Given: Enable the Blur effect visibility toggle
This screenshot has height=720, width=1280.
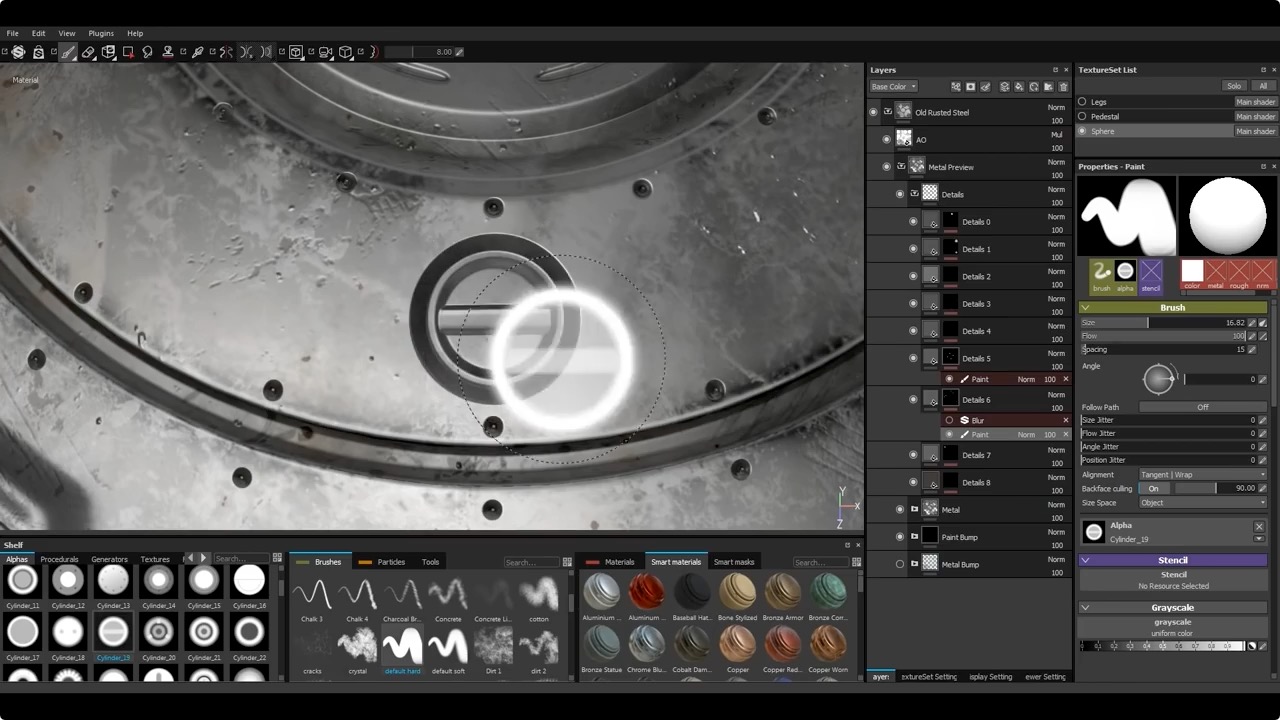Looking at the screenshot, I should [x=950, y=420].
